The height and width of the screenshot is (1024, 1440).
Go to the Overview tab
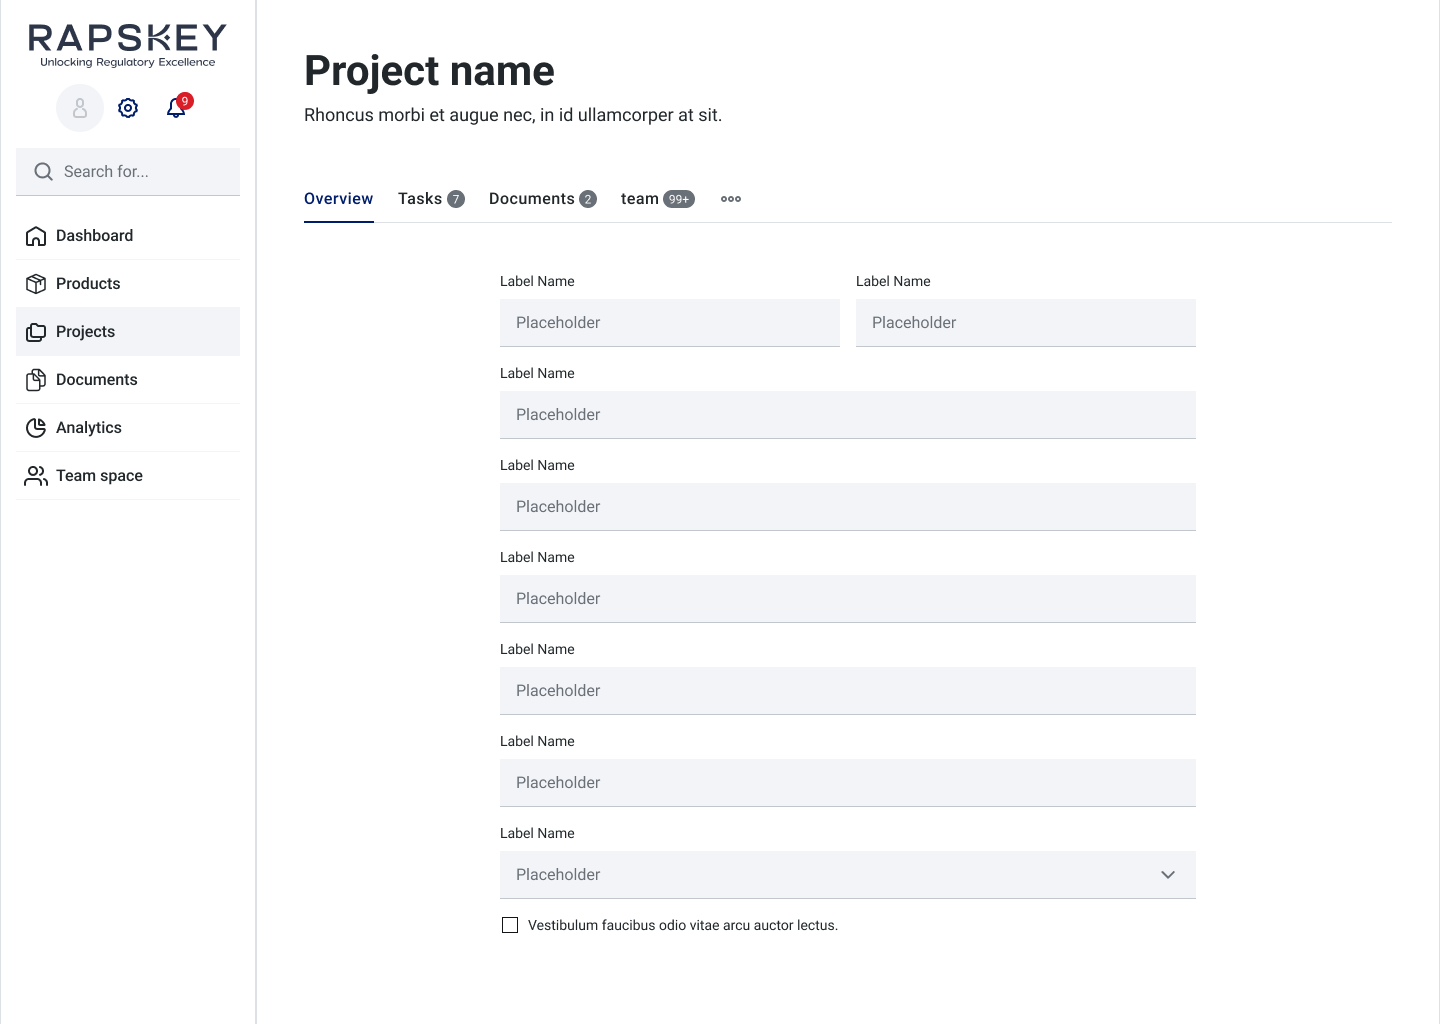pyautogui.click(x=338, y=199)
